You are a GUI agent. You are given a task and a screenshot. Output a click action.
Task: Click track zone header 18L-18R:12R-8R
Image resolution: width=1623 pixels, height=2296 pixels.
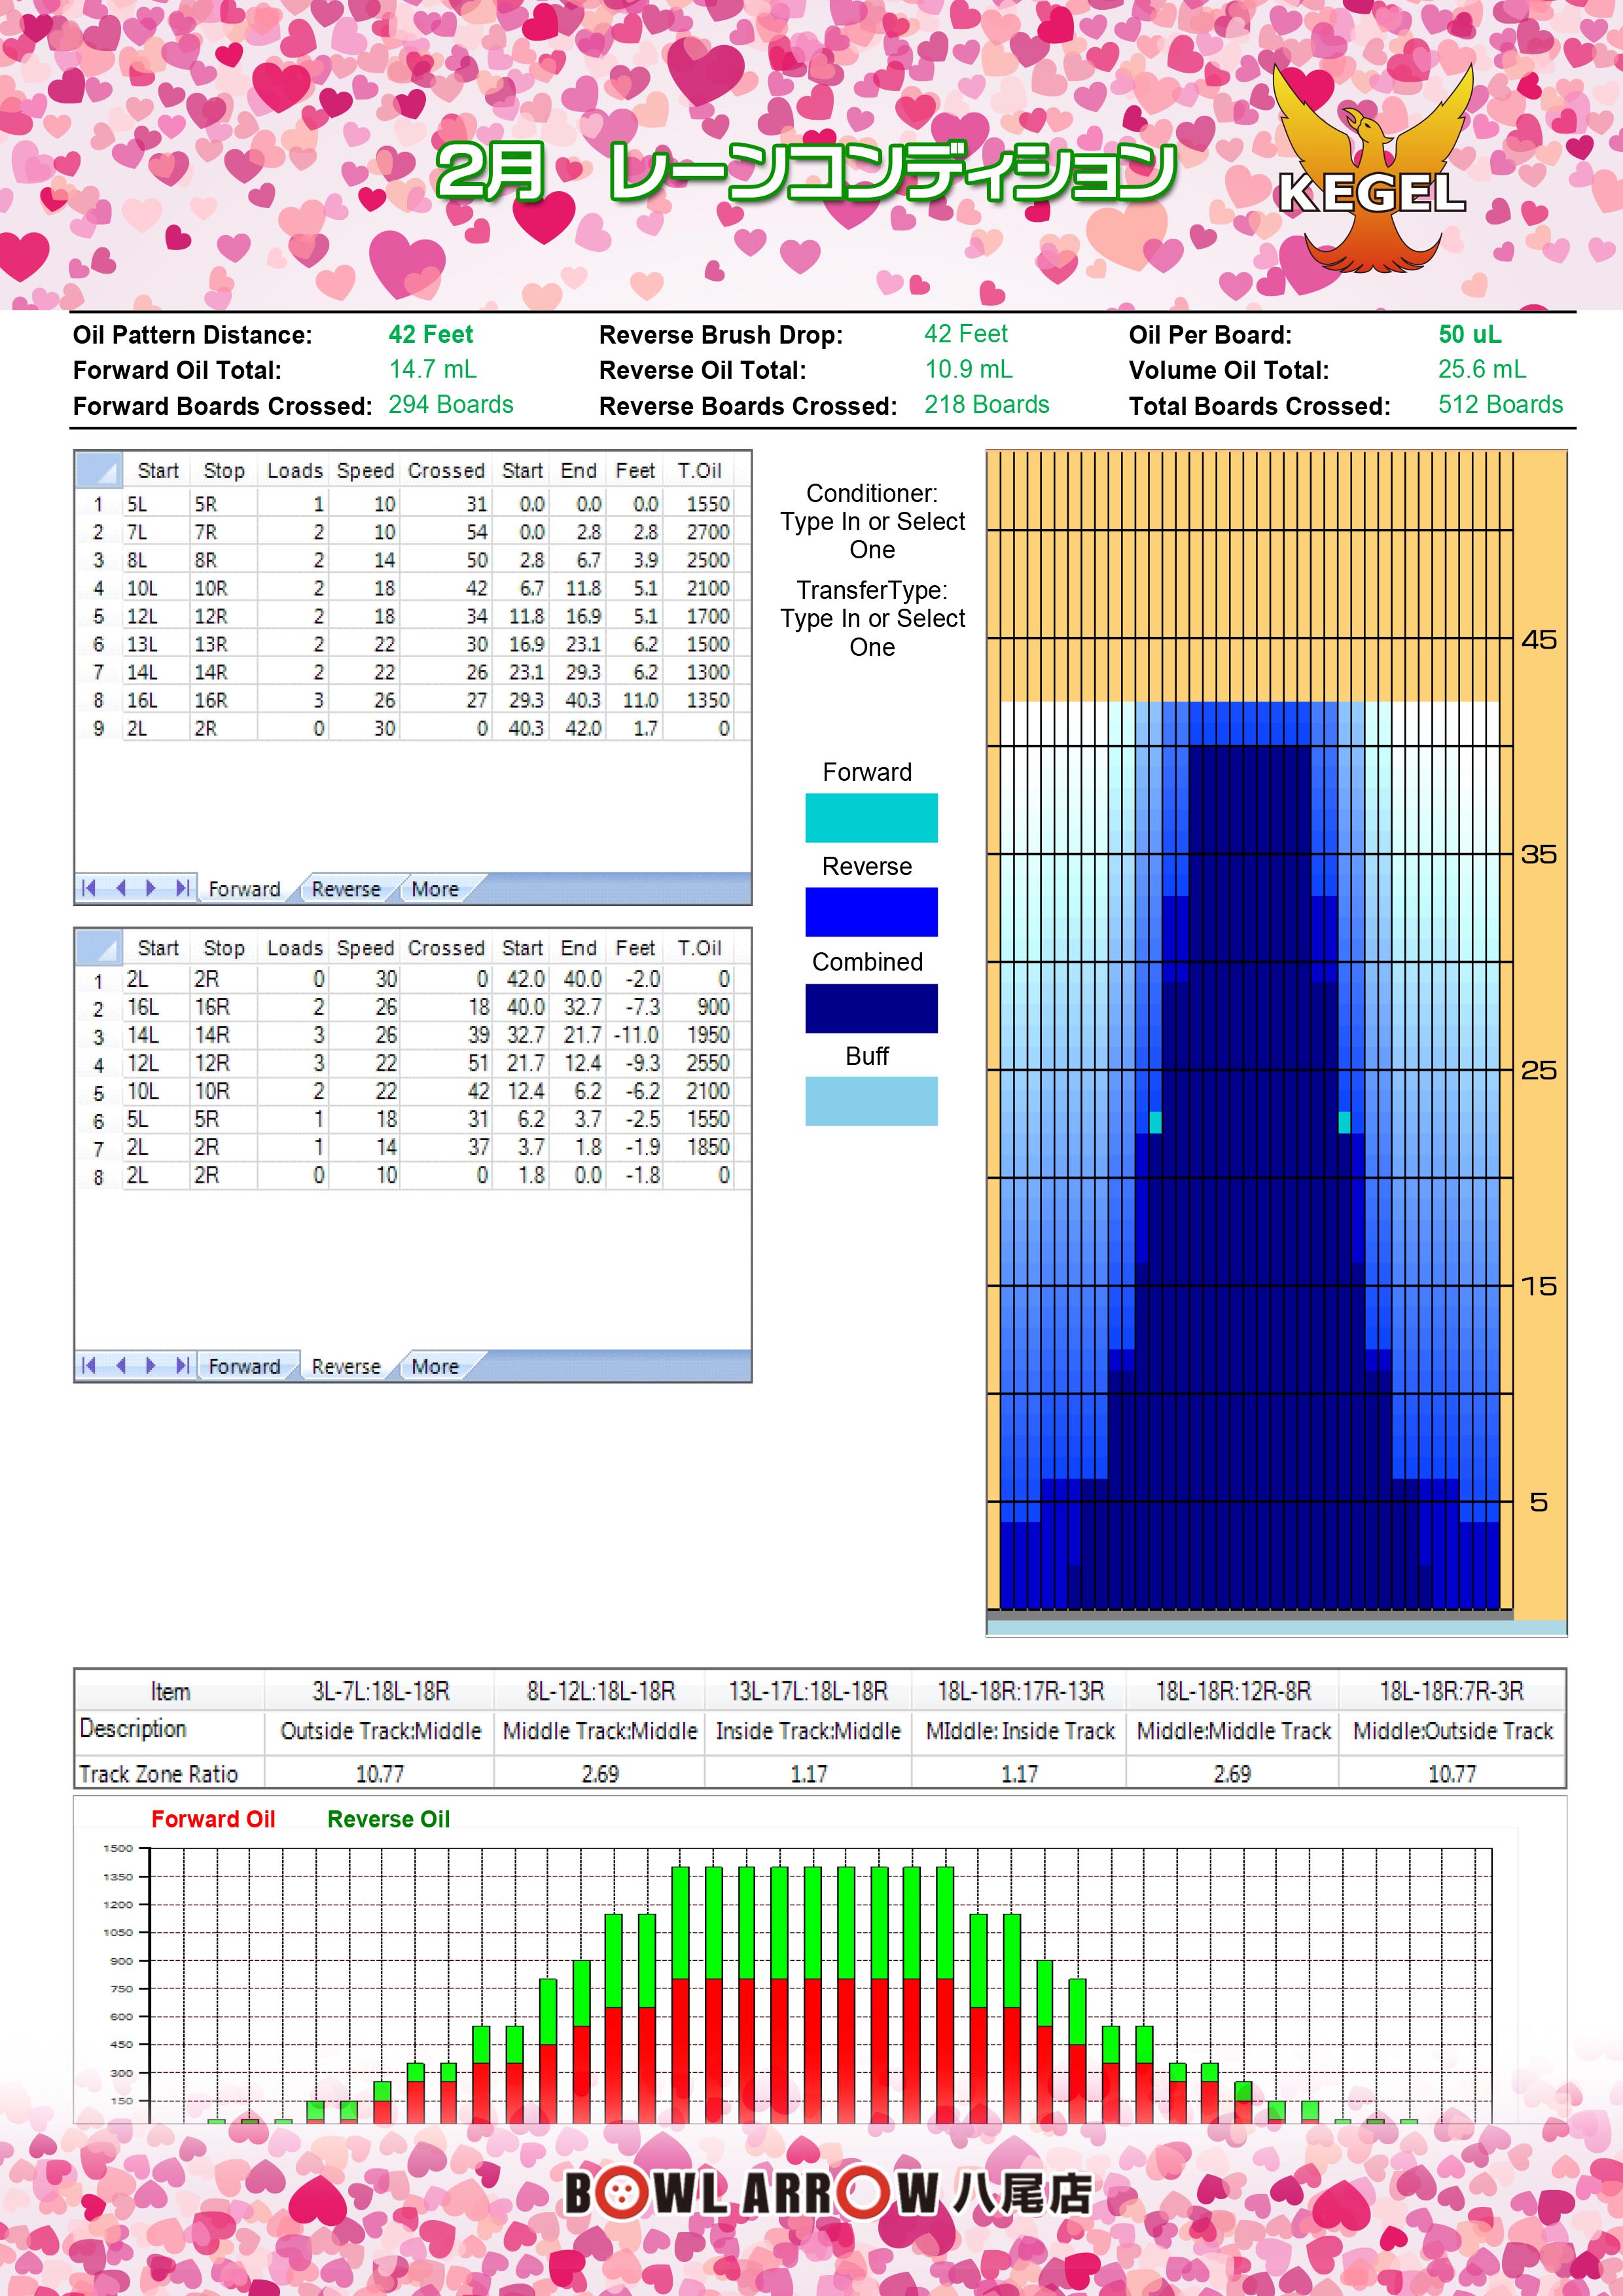click(1233, 1691)
